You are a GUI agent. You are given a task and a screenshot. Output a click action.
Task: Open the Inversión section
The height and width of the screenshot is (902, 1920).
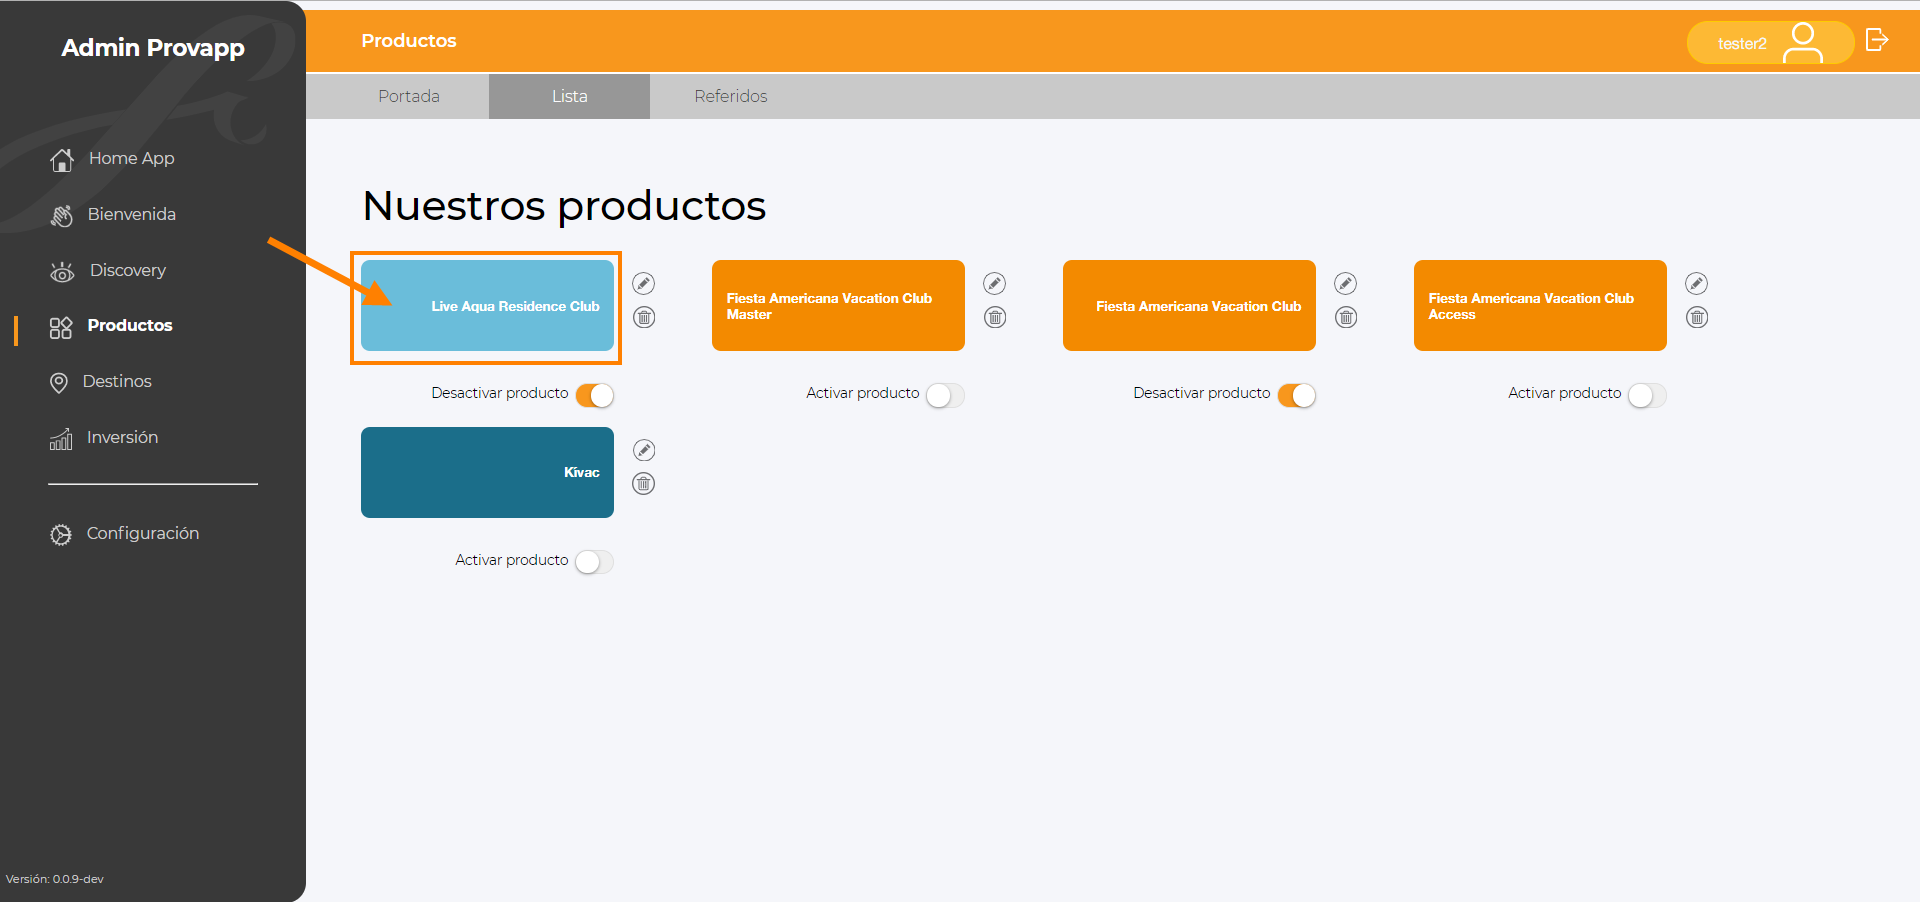tap(122, 437)
